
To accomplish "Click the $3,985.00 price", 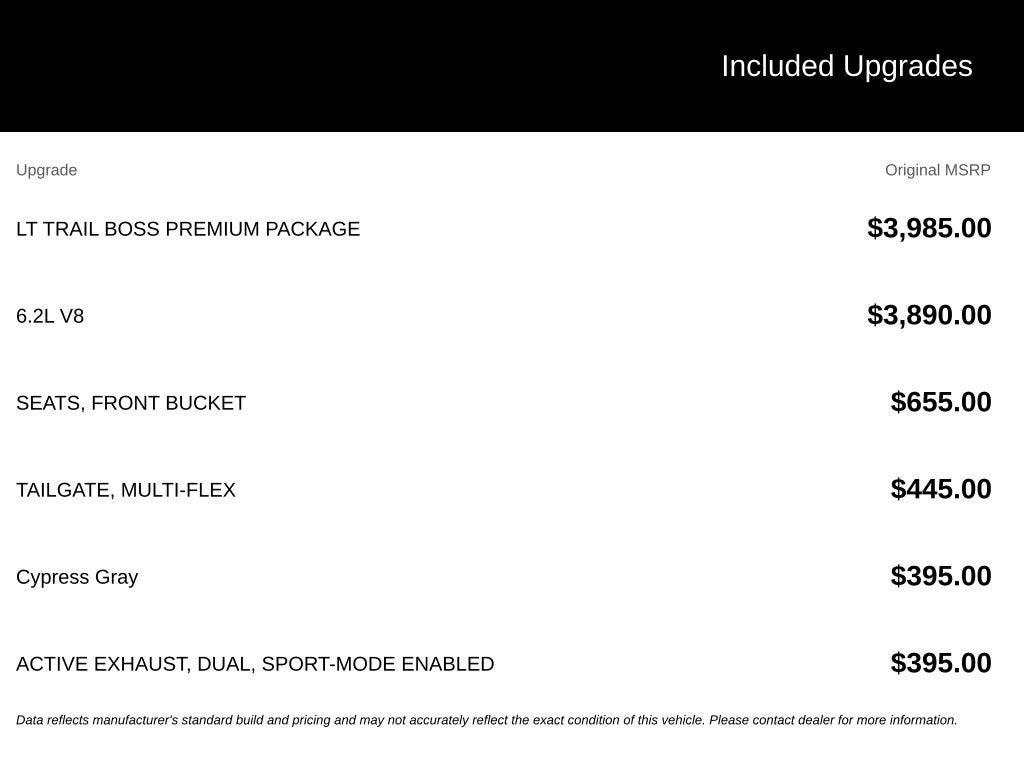I will click(929, 228).
